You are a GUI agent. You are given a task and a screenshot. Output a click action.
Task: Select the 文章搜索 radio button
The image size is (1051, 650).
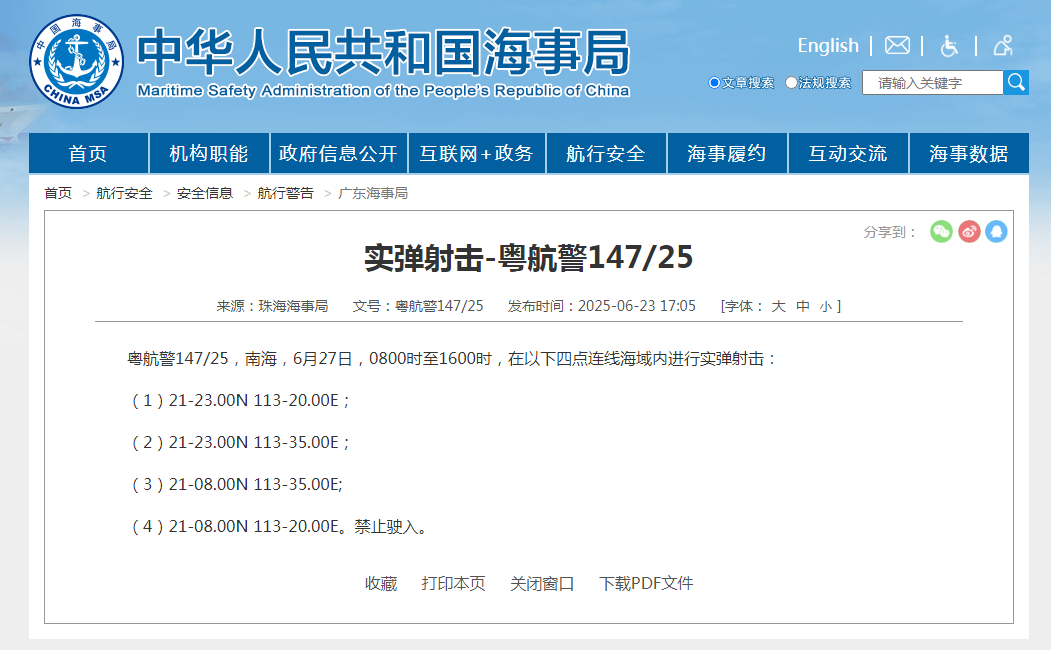pos(714,83)
